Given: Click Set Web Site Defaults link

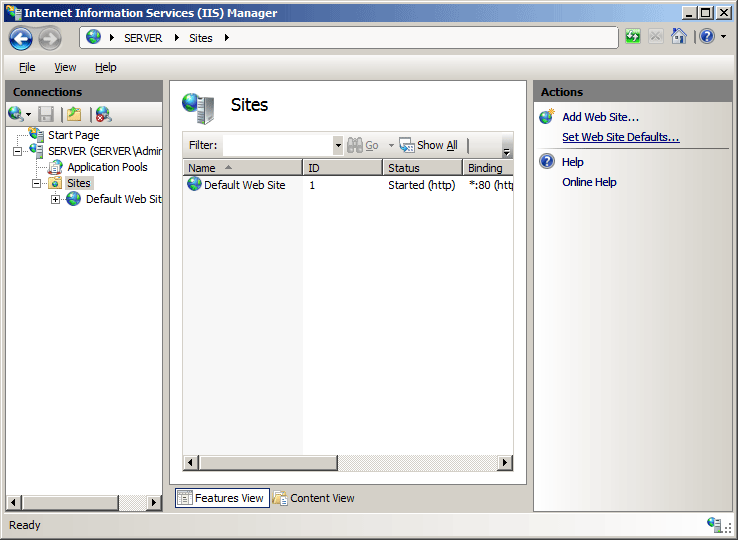Looking at the screenshot, I should pyautogui.click(x=620, y=137).
